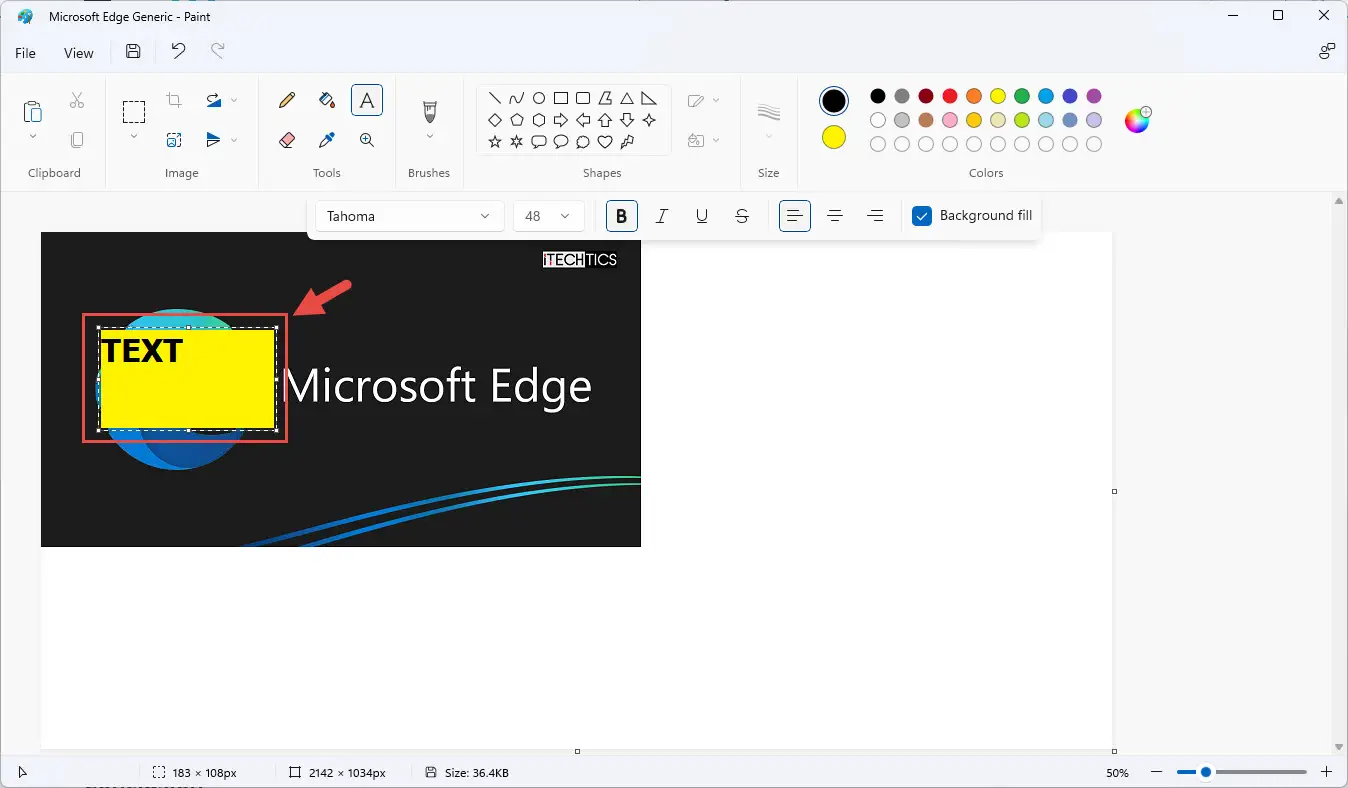The height and width of the screenshot is (788, 1348).
Task: Open the line Size selector
Action: 768,120
